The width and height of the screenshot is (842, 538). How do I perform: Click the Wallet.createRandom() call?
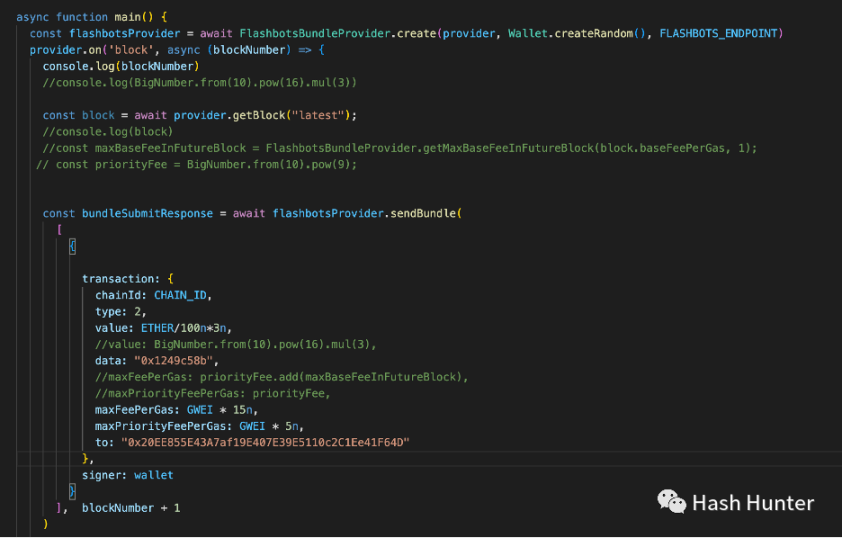click(577, 33)
